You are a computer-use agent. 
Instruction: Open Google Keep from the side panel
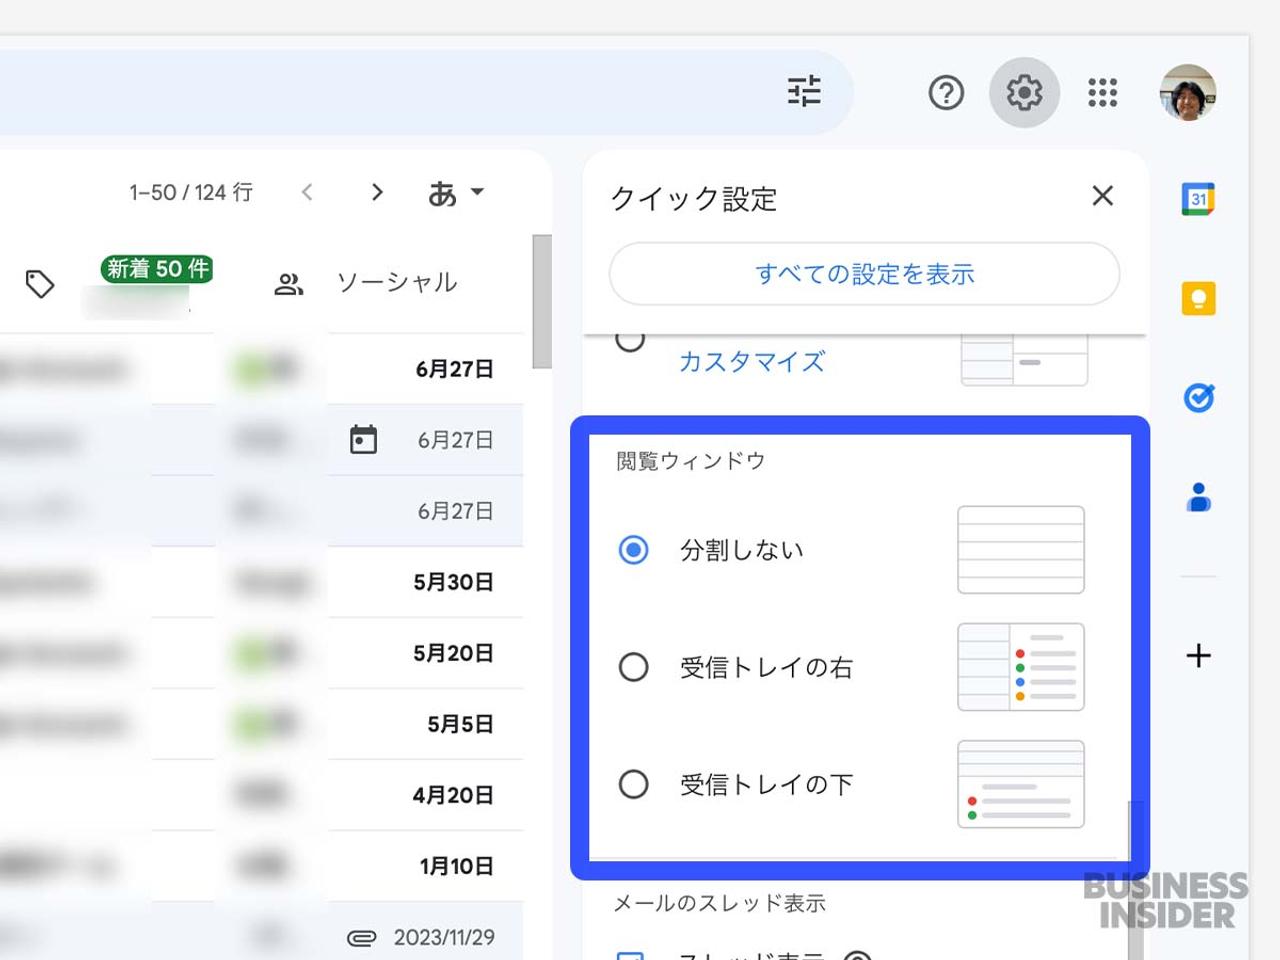1199,298
